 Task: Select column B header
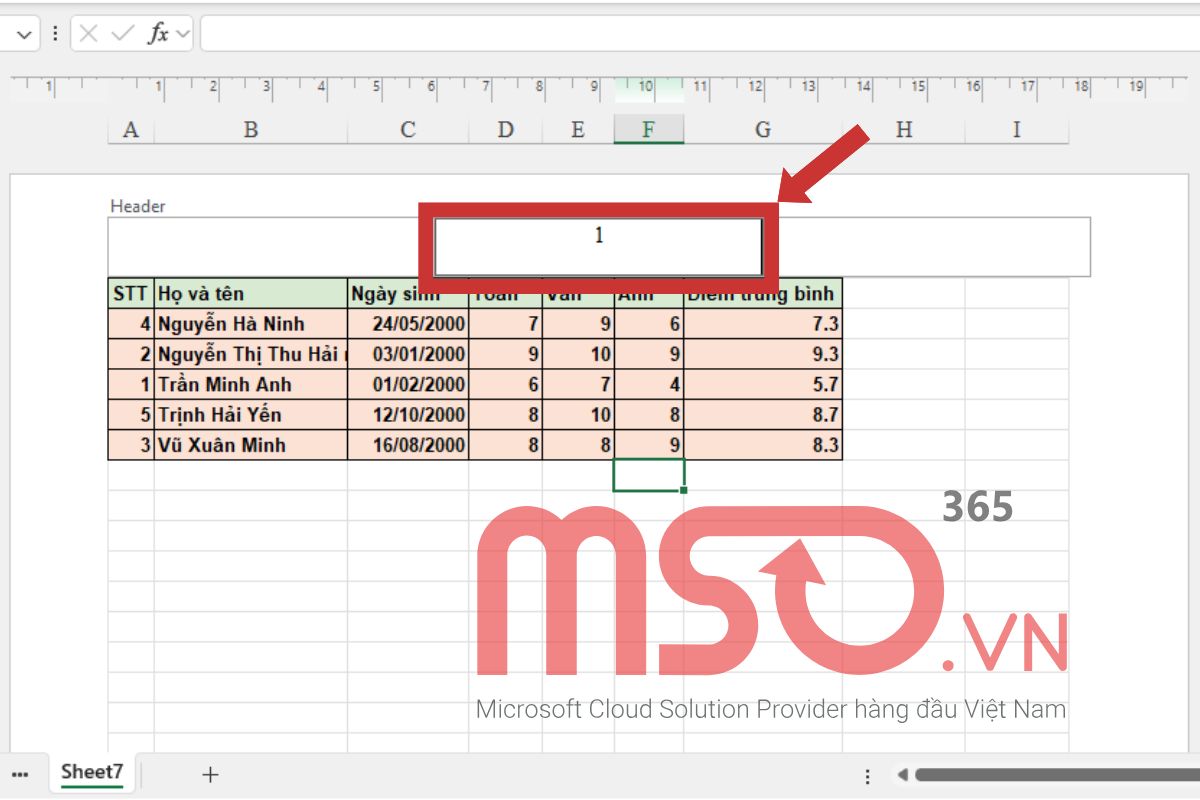tap(251, 129)
